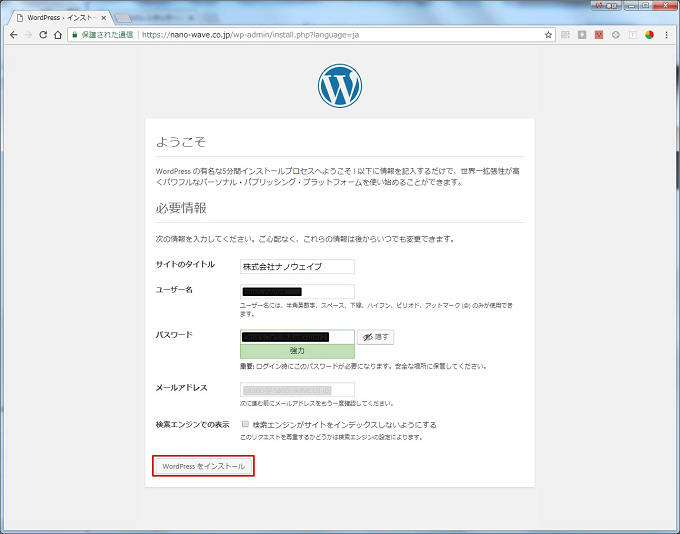Click the gray circular extension icon
Viewport: 680px width, 534px height.
click(616, 35)
